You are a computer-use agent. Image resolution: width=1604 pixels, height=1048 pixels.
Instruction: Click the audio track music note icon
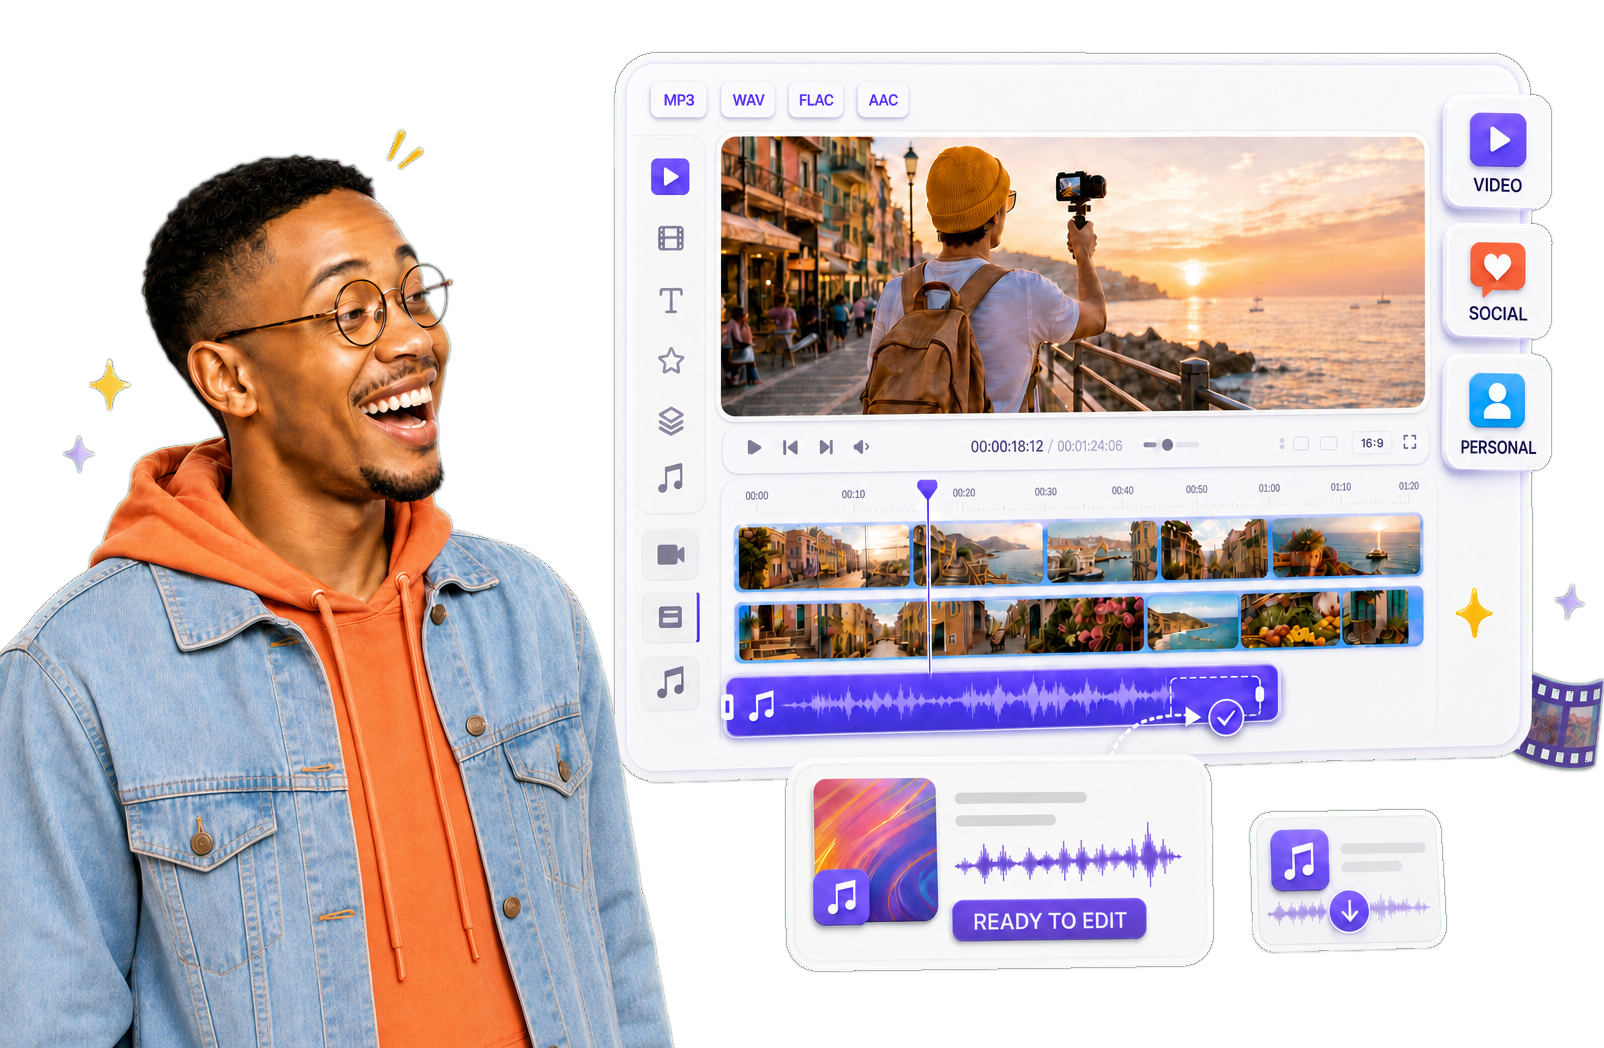click(670, 682)
